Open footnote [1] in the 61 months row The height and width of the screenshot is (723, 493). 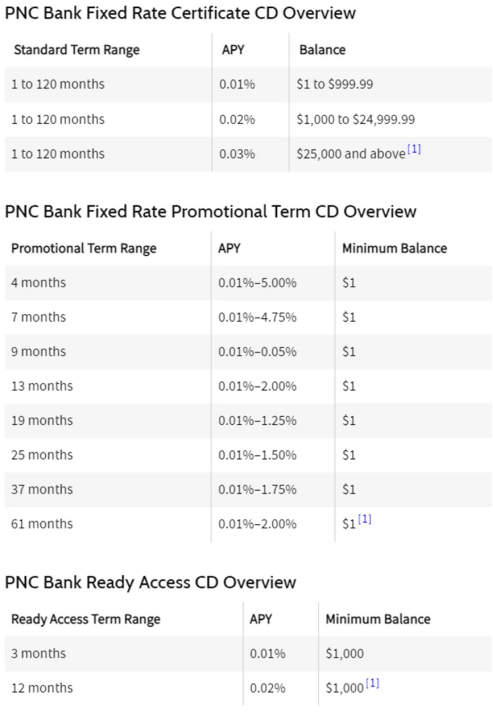(x=364, y=519)
